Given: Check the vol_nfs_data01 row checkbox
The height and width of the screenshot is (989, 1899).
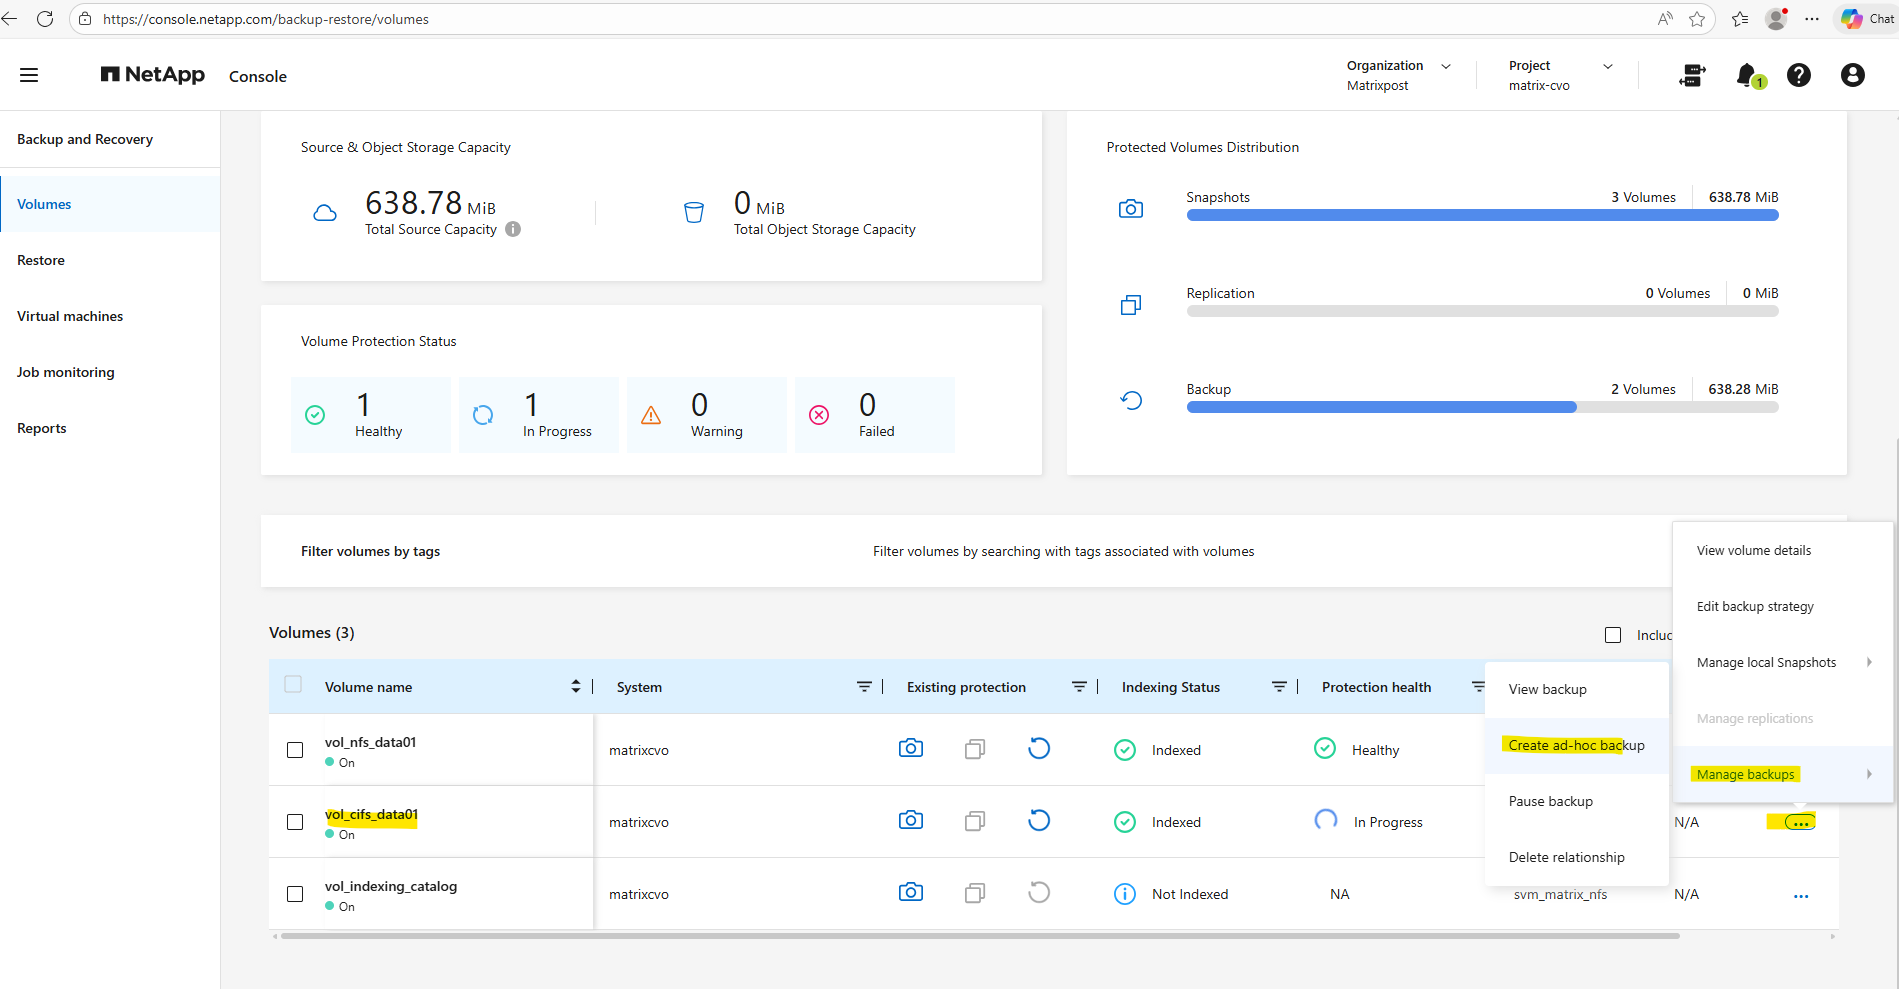Looking at the screenshot, I should [295, 750].
